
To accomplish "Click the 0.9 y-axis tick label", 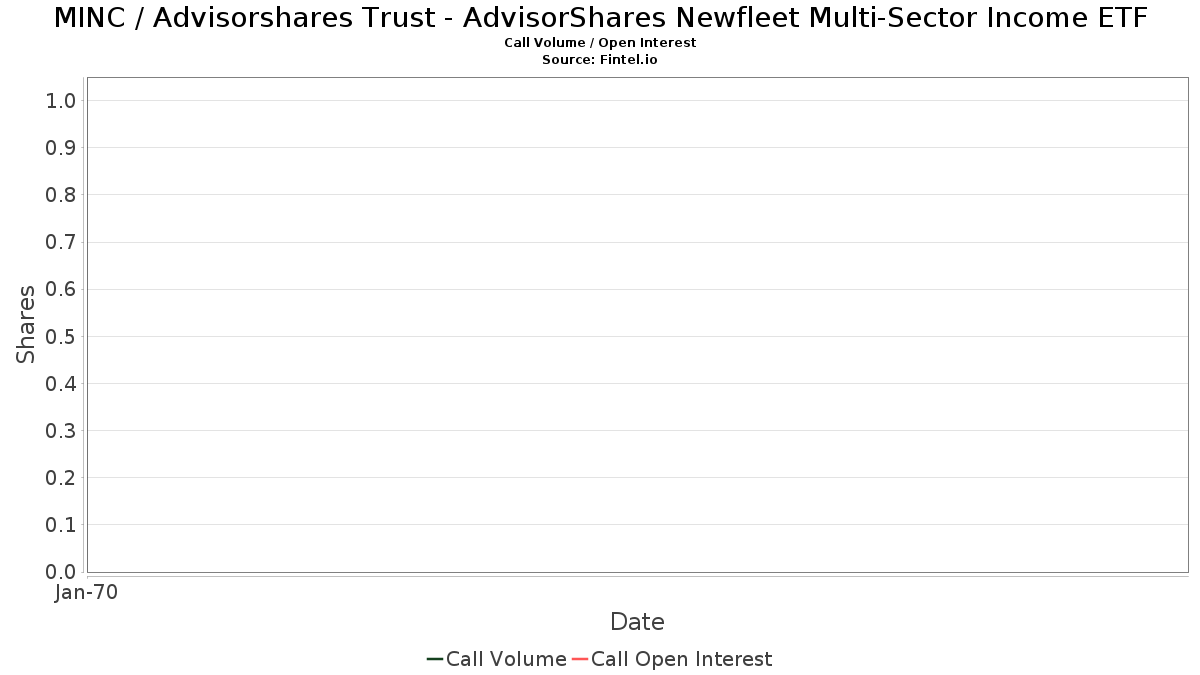I will point(61,147).
